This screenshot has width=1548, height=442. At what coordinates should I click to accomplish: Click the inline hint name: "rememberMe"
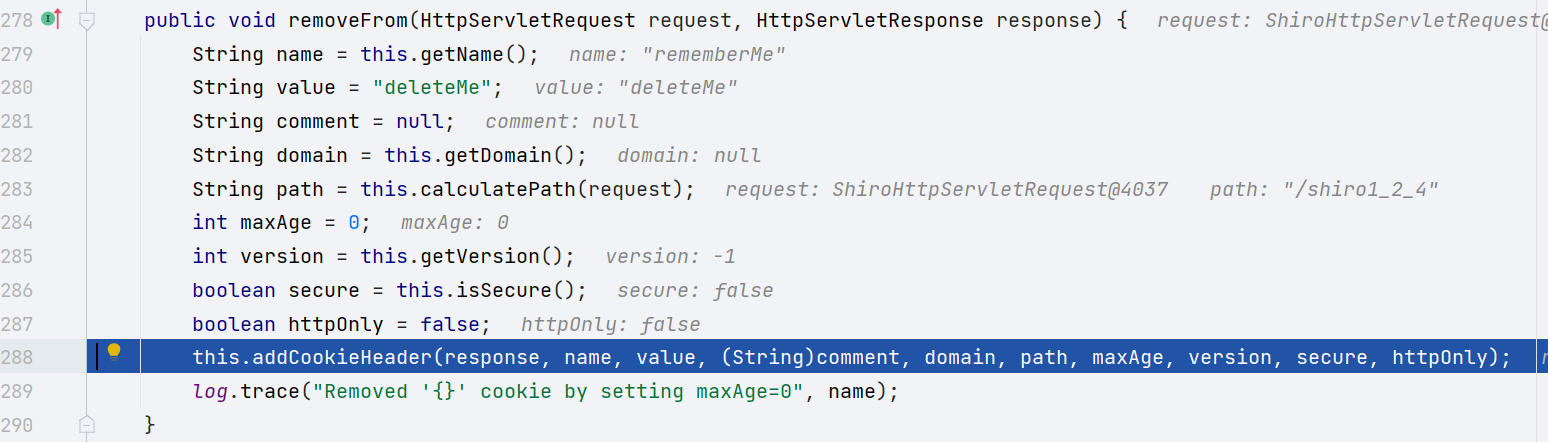(x=676, y=54)
